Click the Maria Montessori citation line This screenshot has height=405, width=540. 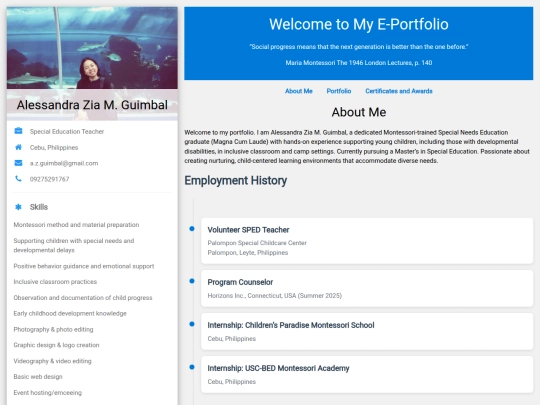pos(359,63)
